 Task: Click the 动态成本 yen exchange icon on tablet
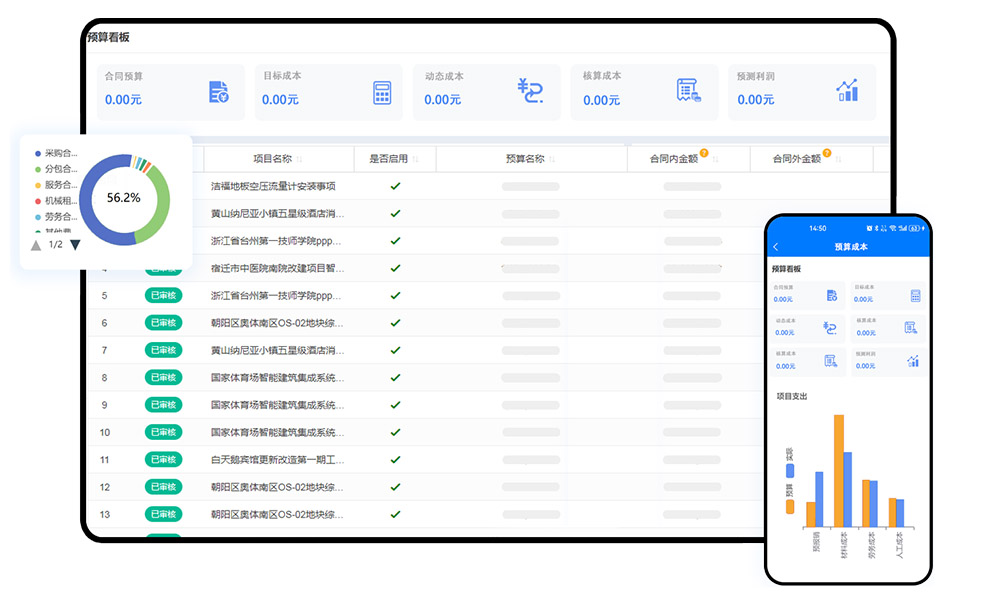(531, 91)
